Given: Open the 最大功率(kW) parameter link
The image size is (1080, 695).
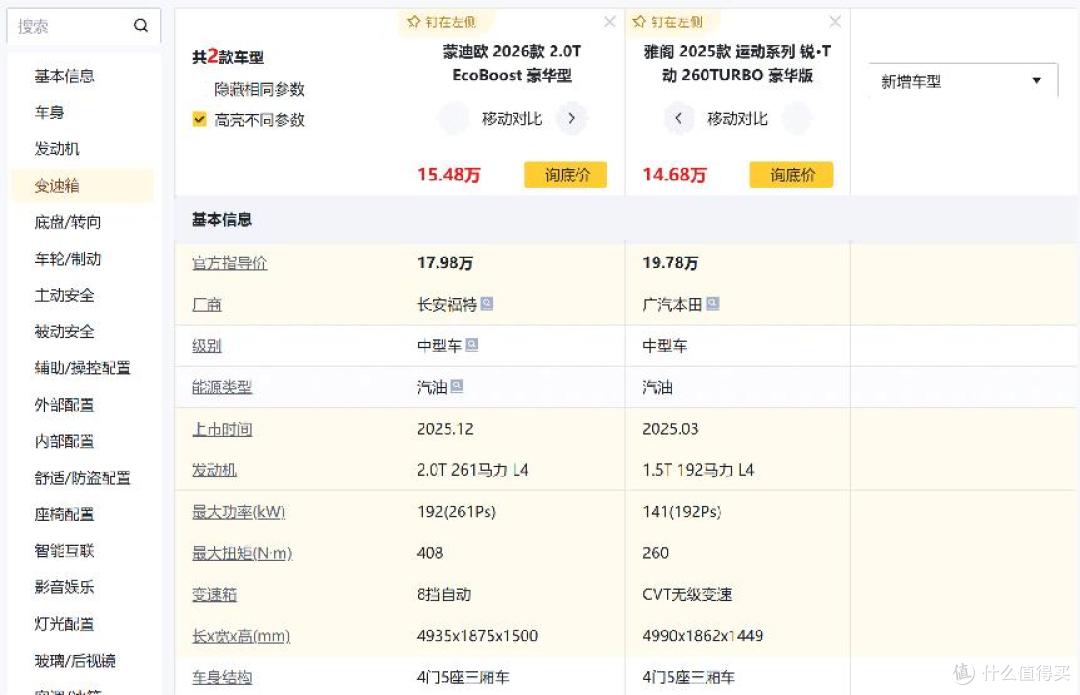Looking at the screenshot, I should [x=238, y=512].
